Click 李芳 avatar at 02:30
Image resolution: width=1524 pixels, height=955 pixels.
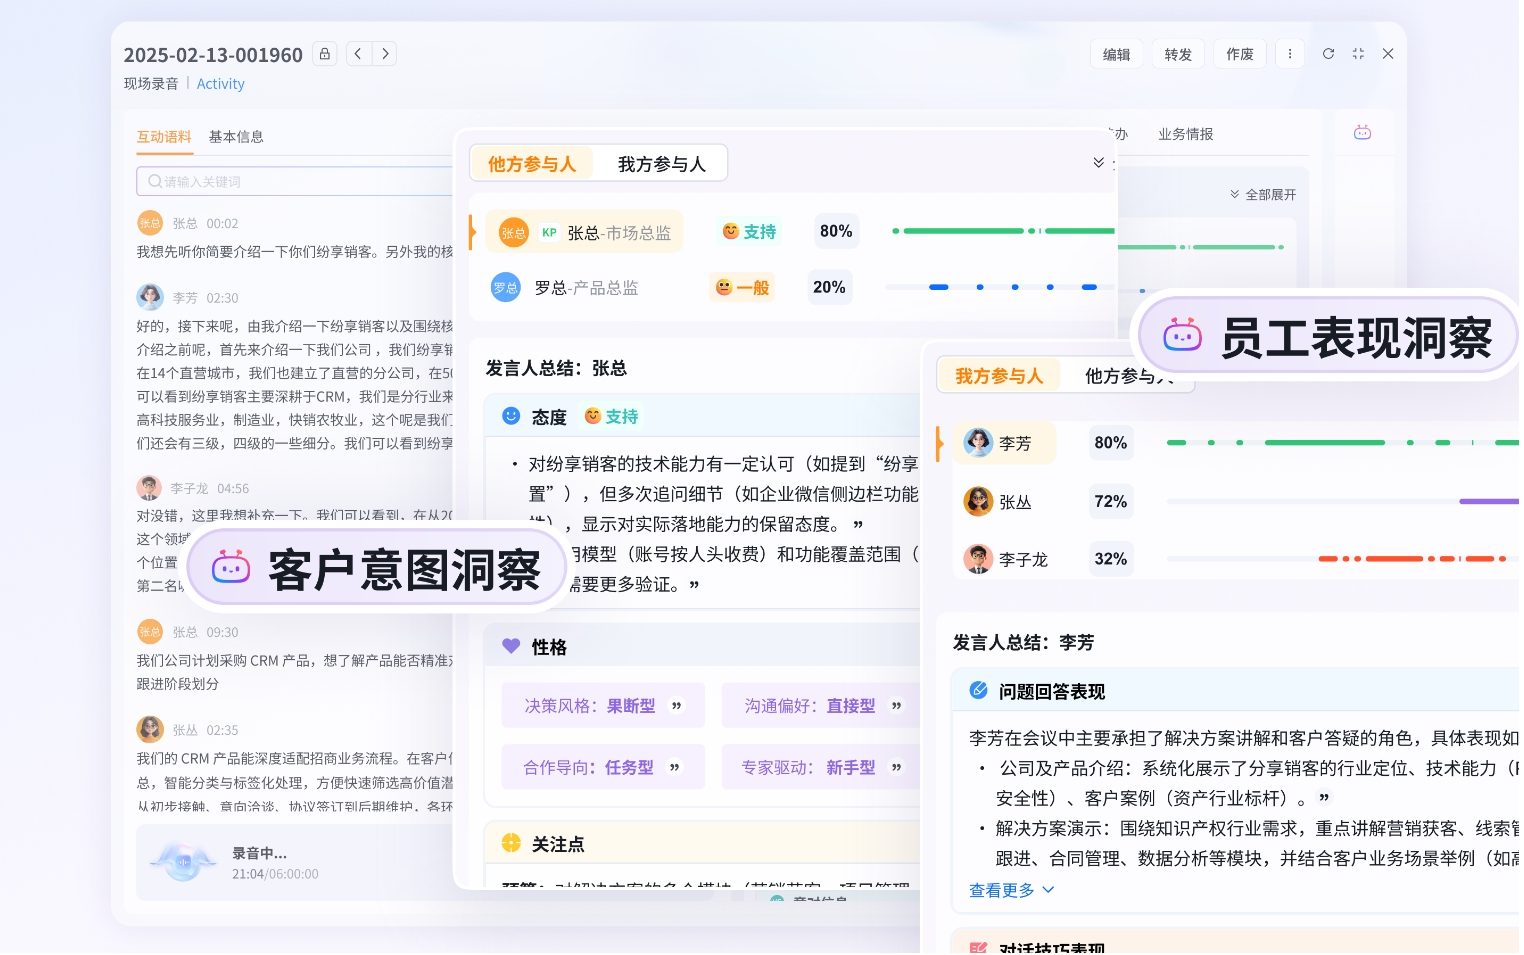150,297
